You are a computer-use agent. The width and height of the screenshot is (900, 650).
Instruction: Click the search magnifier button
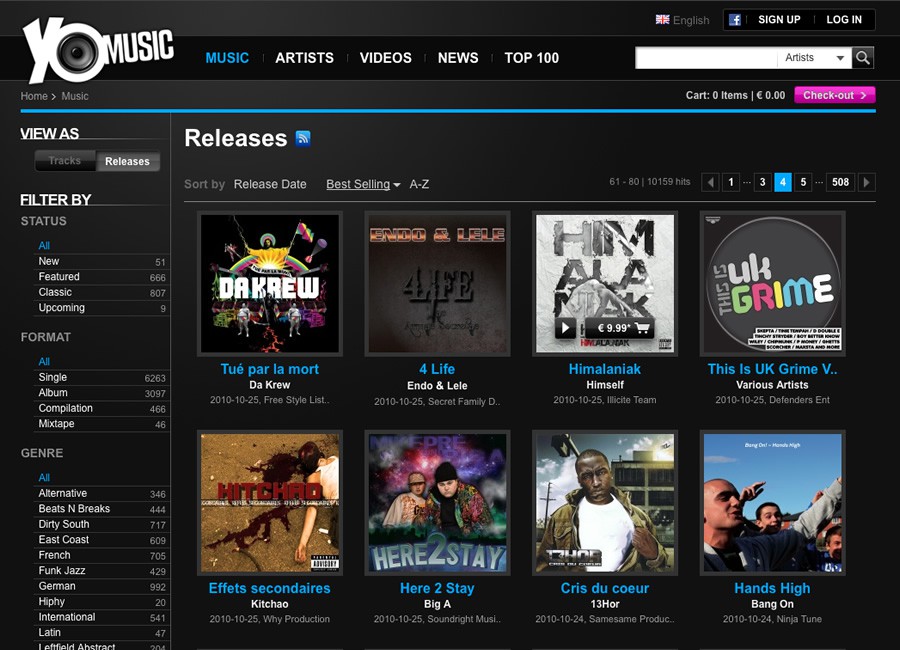click(x=862, y=57)
